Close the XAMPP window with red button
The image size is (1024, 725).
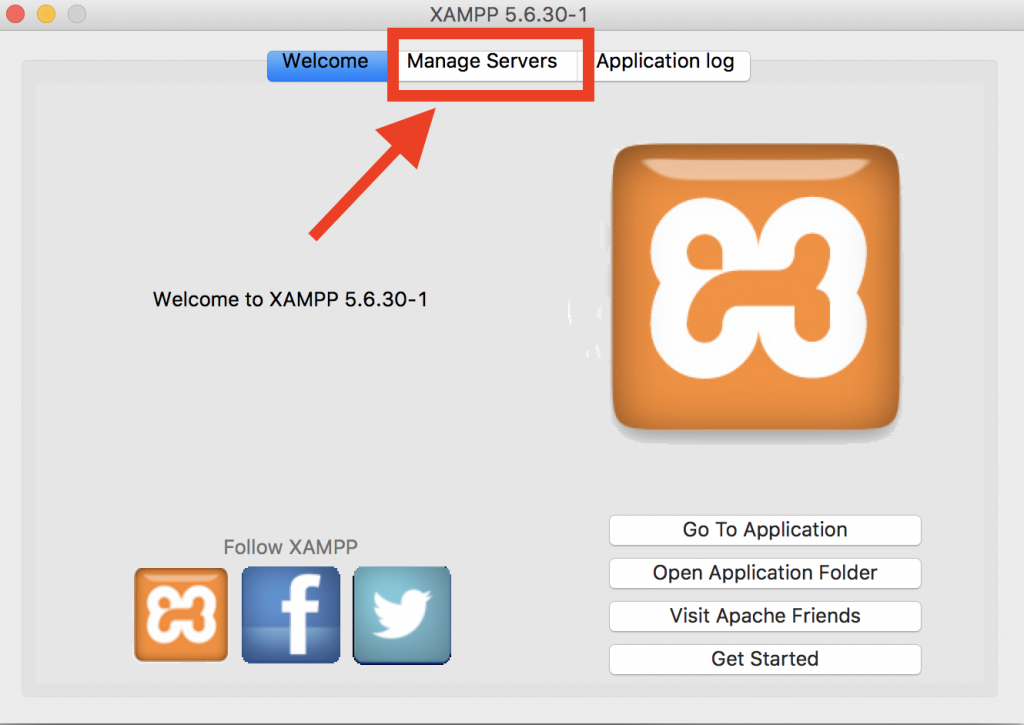click(15, 13)
